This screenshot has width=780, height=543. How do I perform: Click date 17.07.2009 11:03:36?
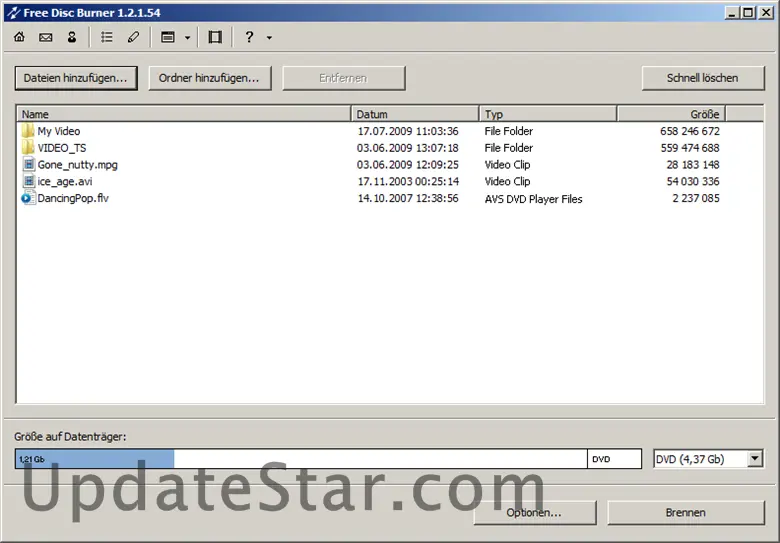[x=408, y=131]
